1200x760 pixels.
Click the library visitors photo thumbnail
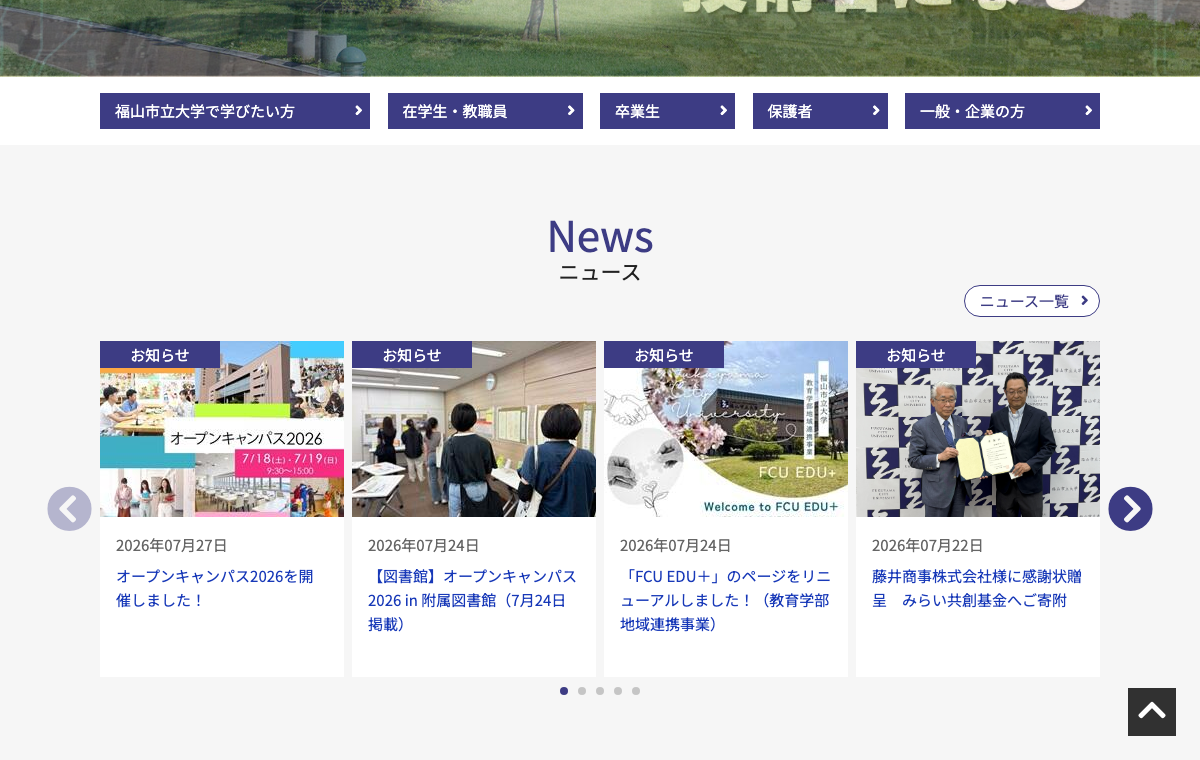click(474, 429)
